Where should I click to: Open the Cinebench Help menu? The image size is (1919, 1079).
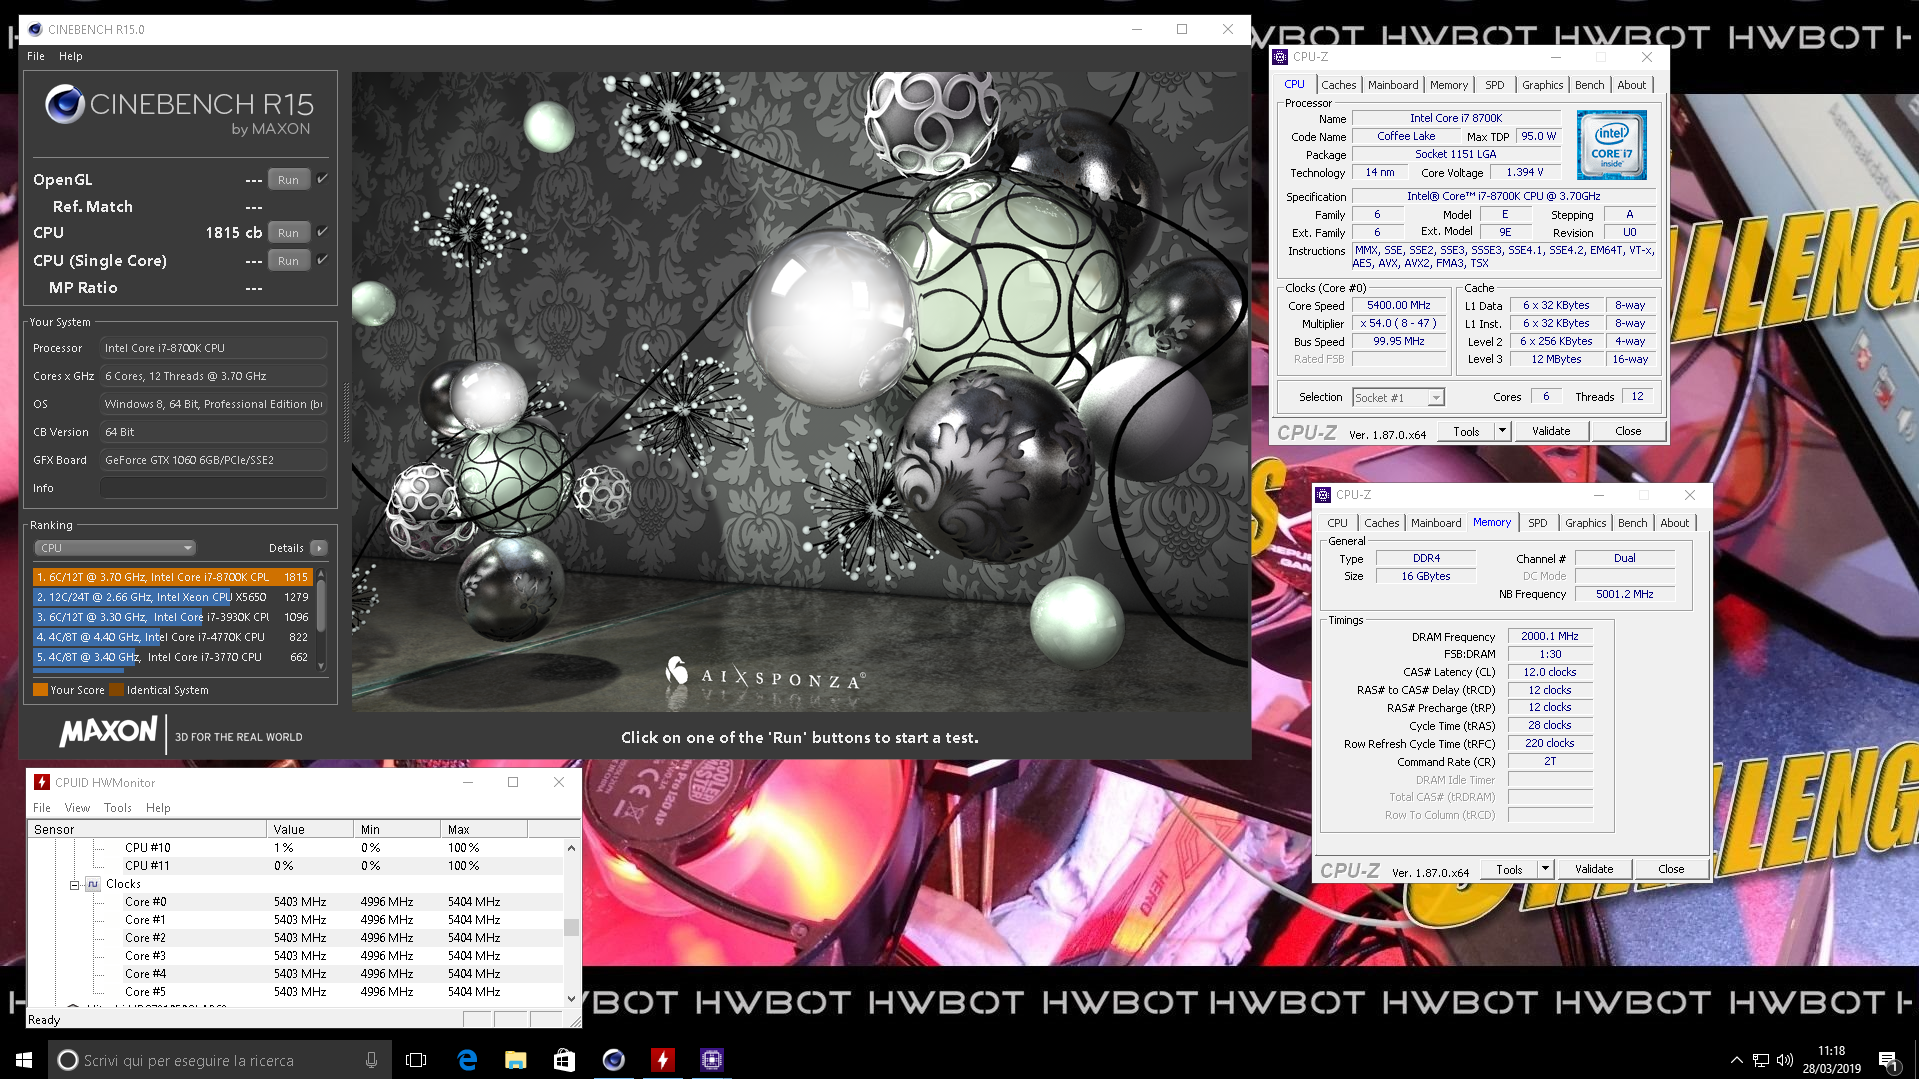point(71,56)
